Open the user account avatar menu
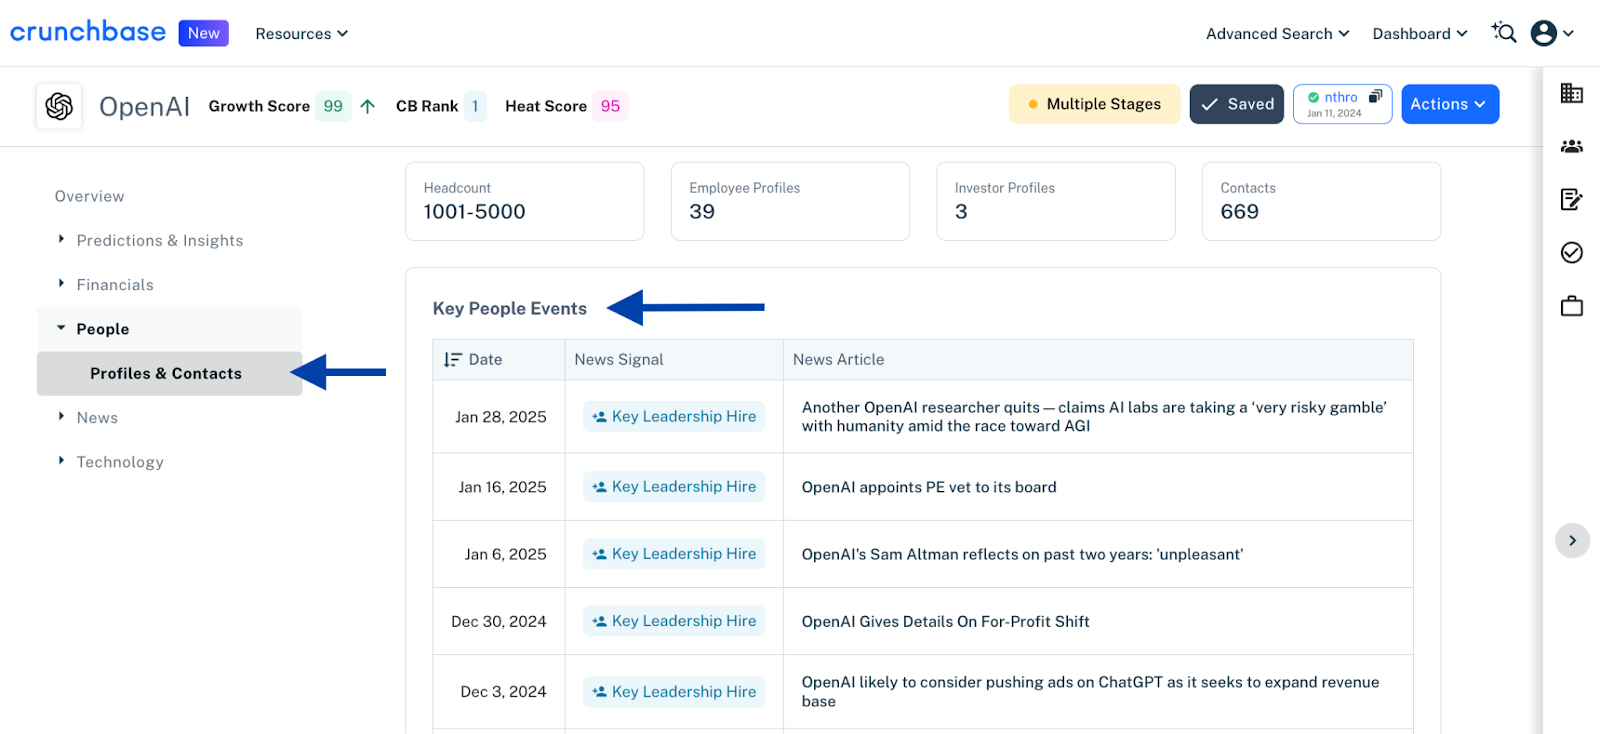This screenshot has height=734, width=1600. (x=1552, y=33)
